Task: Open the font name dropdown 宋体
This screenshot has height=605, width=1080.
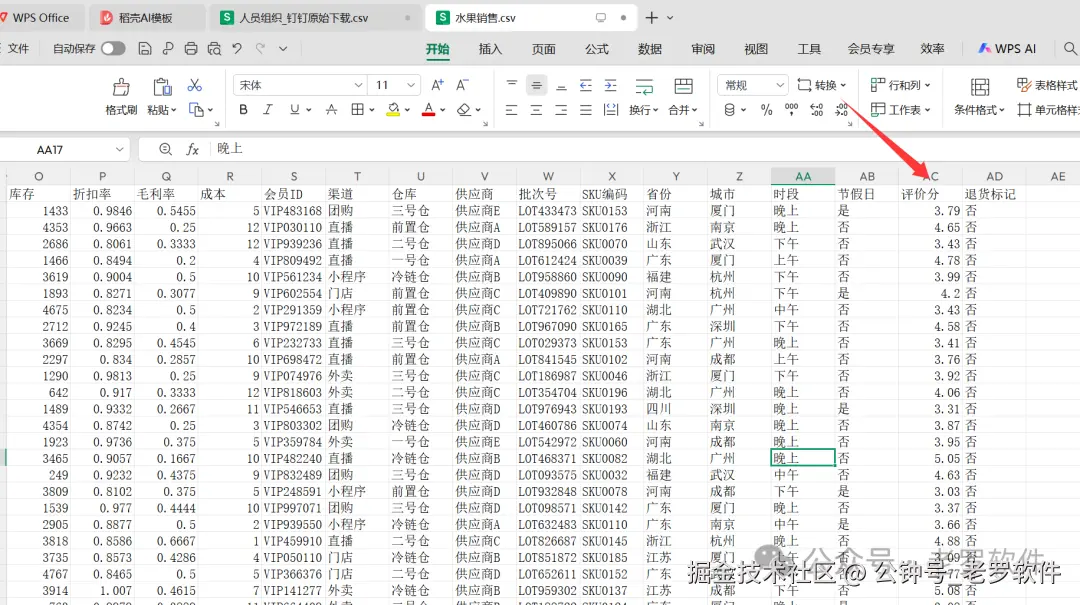Action: point(358,85)
